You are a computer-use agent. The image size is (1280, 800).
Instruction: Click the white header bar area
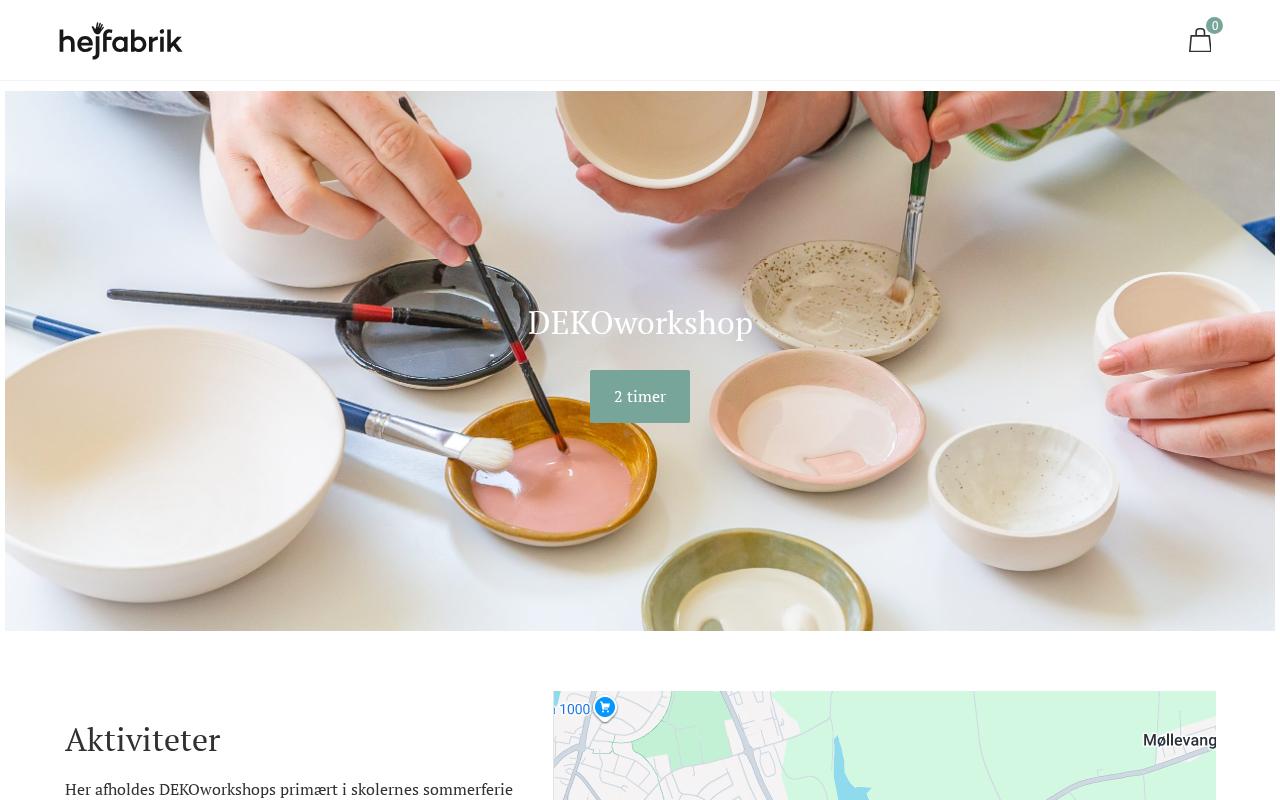[640, 40]
